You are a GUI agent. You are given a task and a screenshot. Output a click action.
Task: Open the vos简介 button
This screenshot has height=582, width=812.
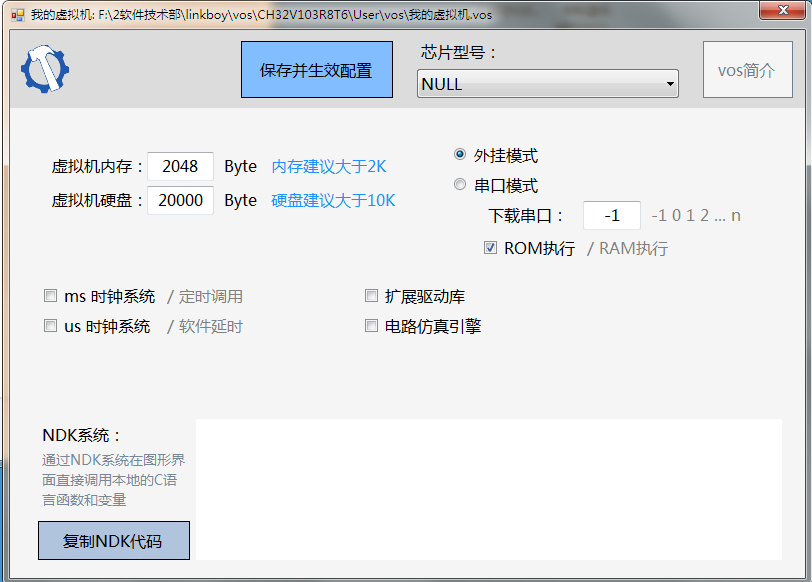coord(747,69)
